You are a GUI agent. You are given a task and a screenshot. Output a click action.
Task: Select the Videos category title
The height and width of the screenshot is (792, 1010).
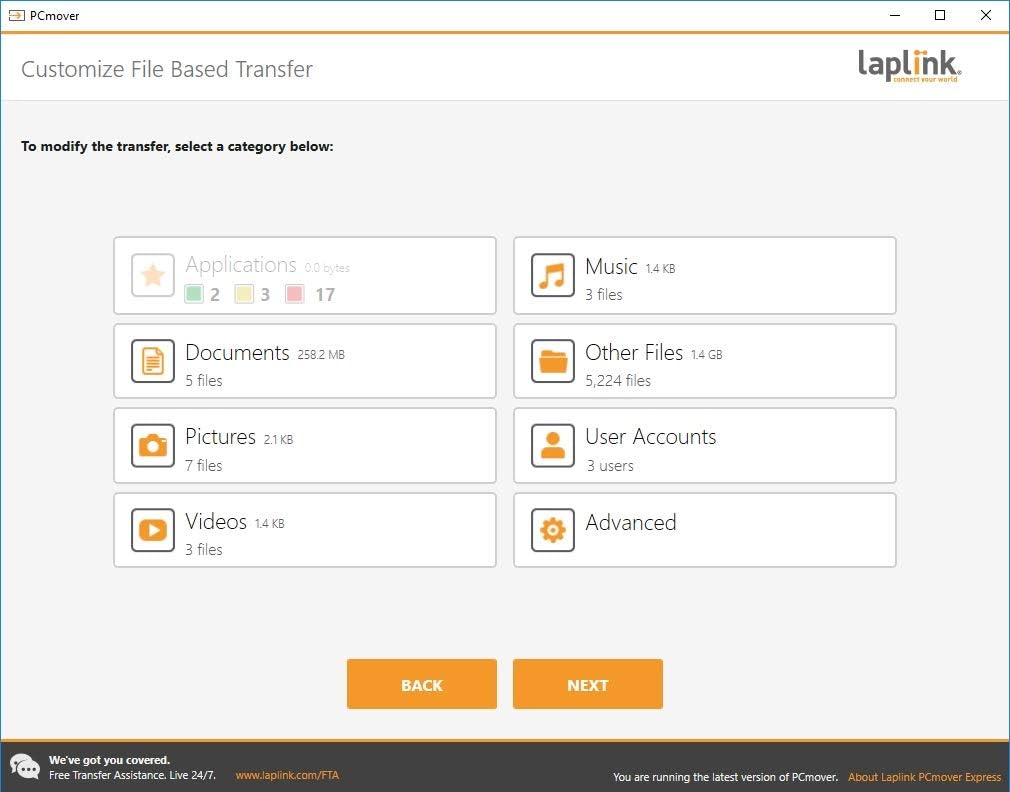[216, 522]
